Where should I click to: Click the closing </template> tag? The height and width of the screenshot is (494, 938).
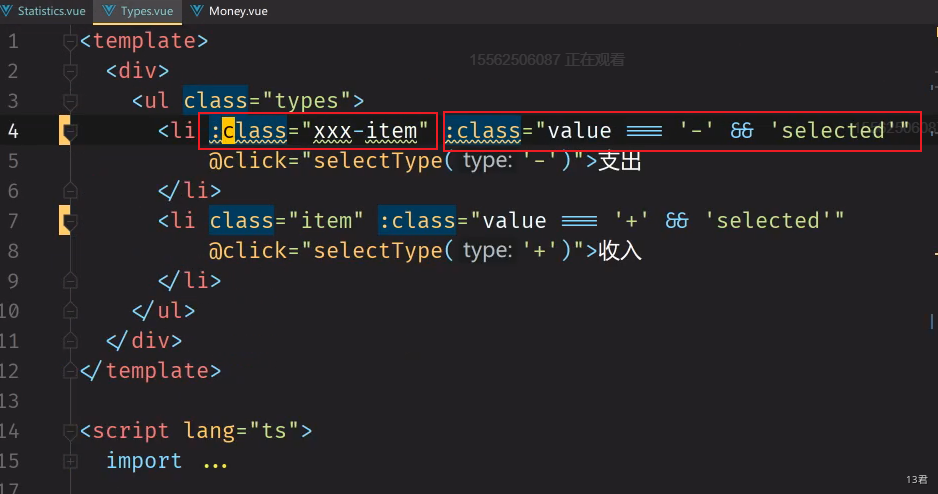[x=150, y=371]
